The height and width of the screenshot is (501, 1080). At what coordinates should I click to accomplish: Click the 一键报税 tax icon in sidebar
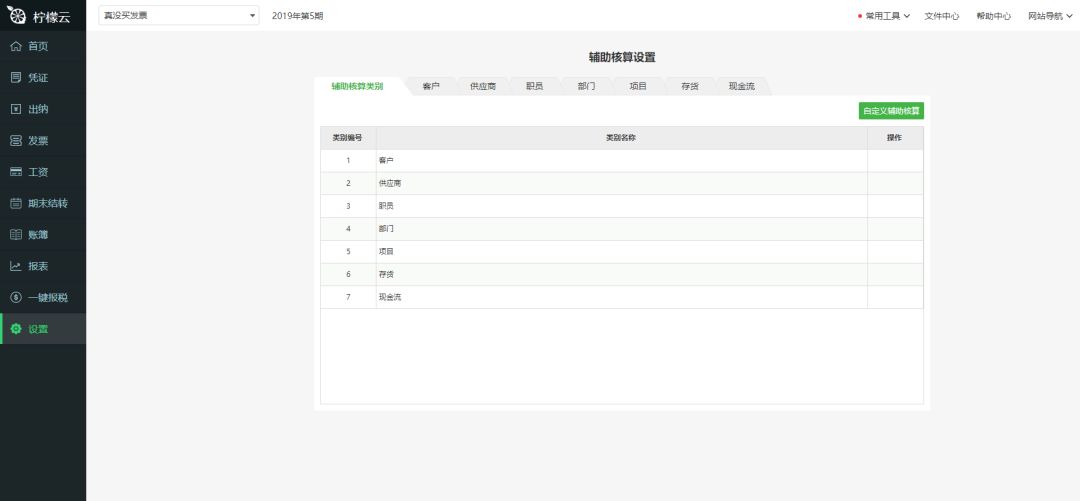pos(16,297)
